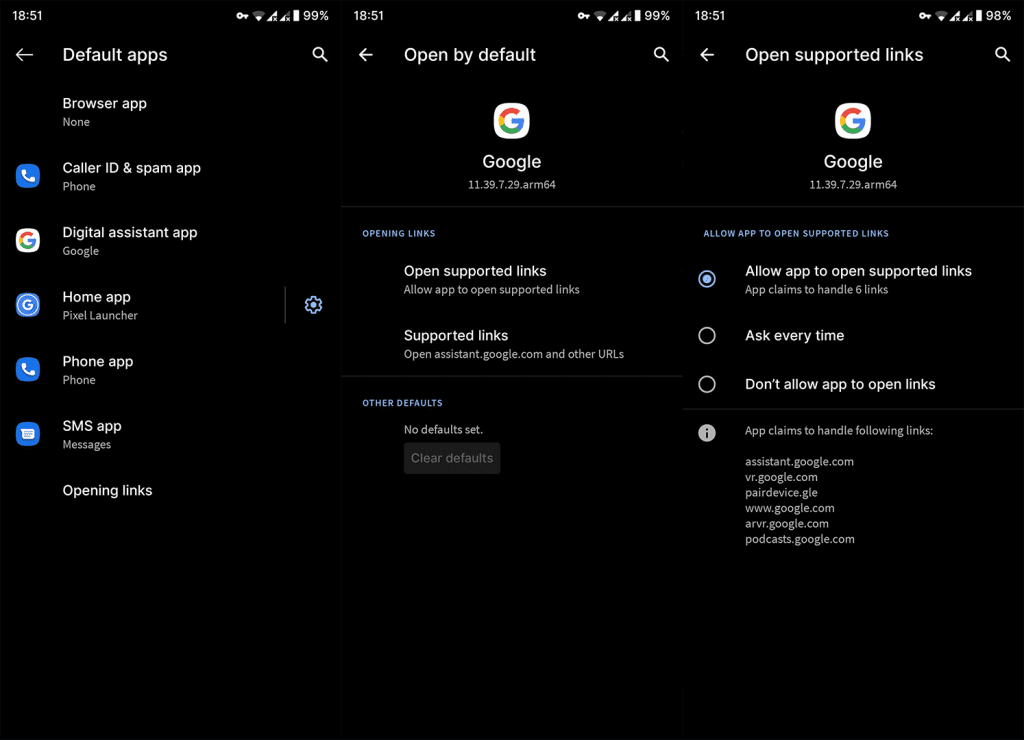This screenshot has width=1024, height=740.
Task: Tap SMS app Messages icon
Action: tap(28, 434)
